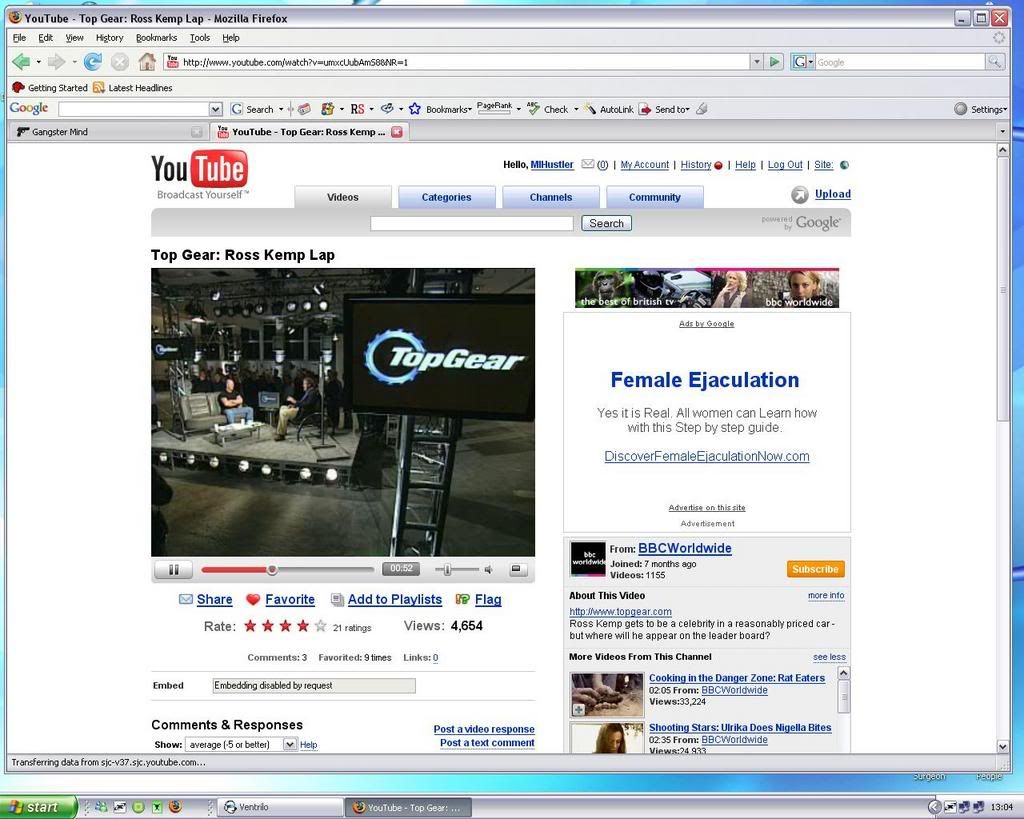This screenshot has height=819, width=1024.
Task: Go back with the green Back arrow
Action: 21,62
